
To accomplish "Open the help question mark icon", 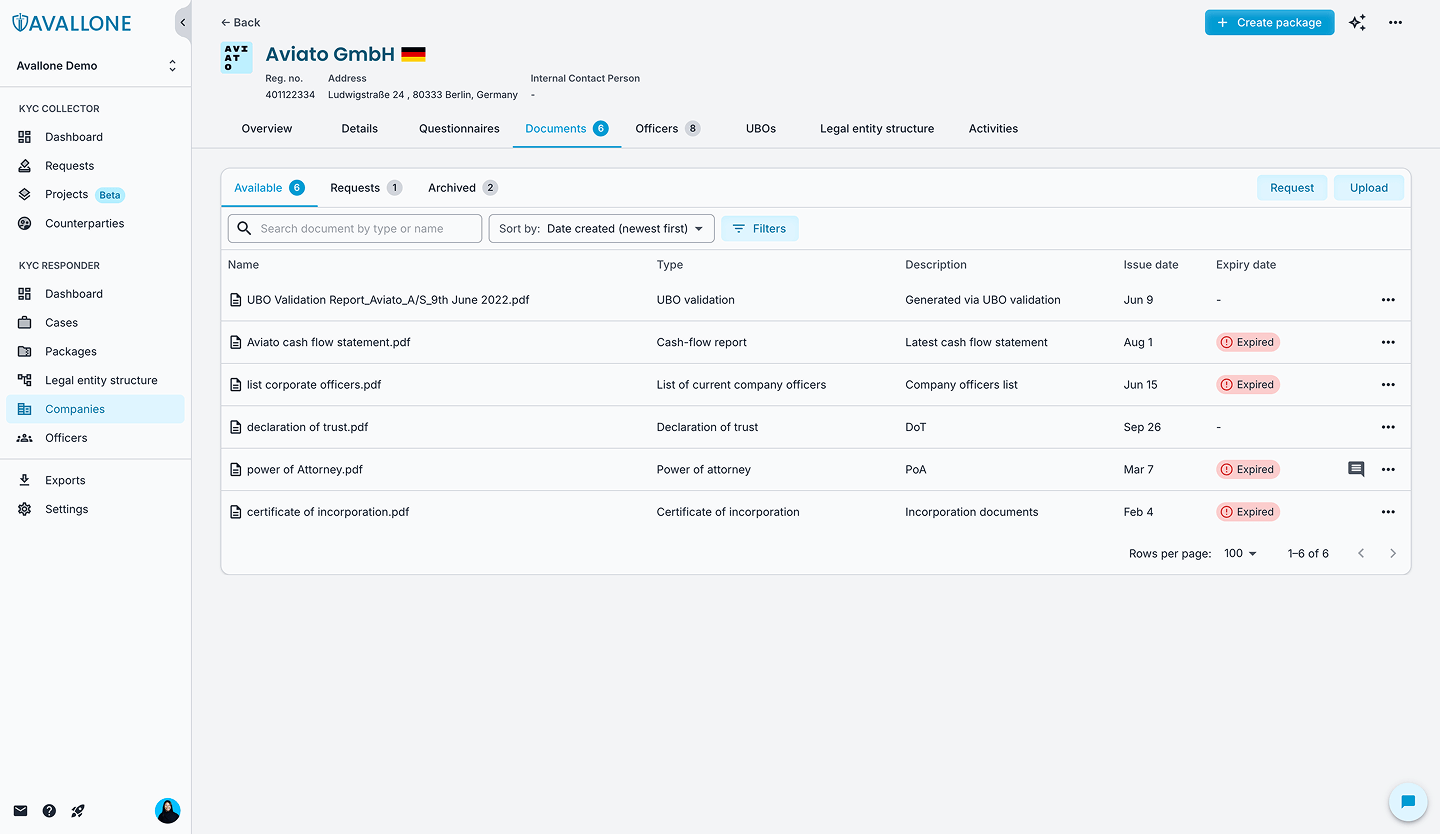I will 49,811.
